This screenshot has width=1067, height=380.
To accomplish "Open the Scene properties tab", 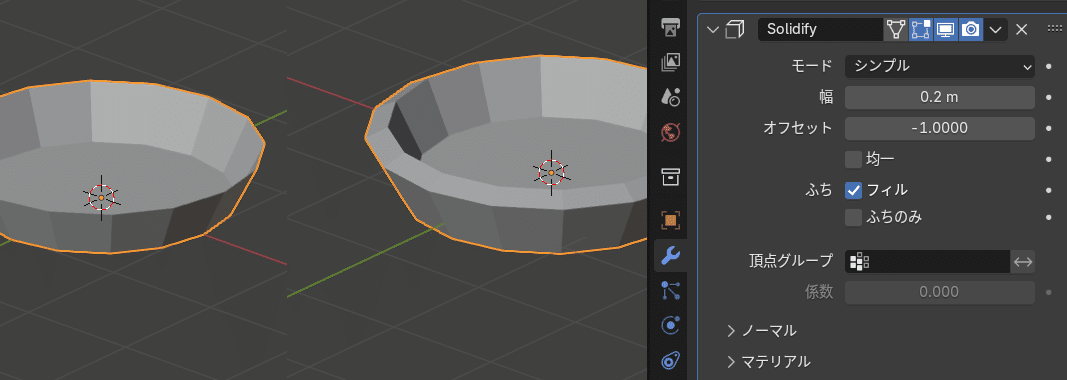I will [670, 97].
